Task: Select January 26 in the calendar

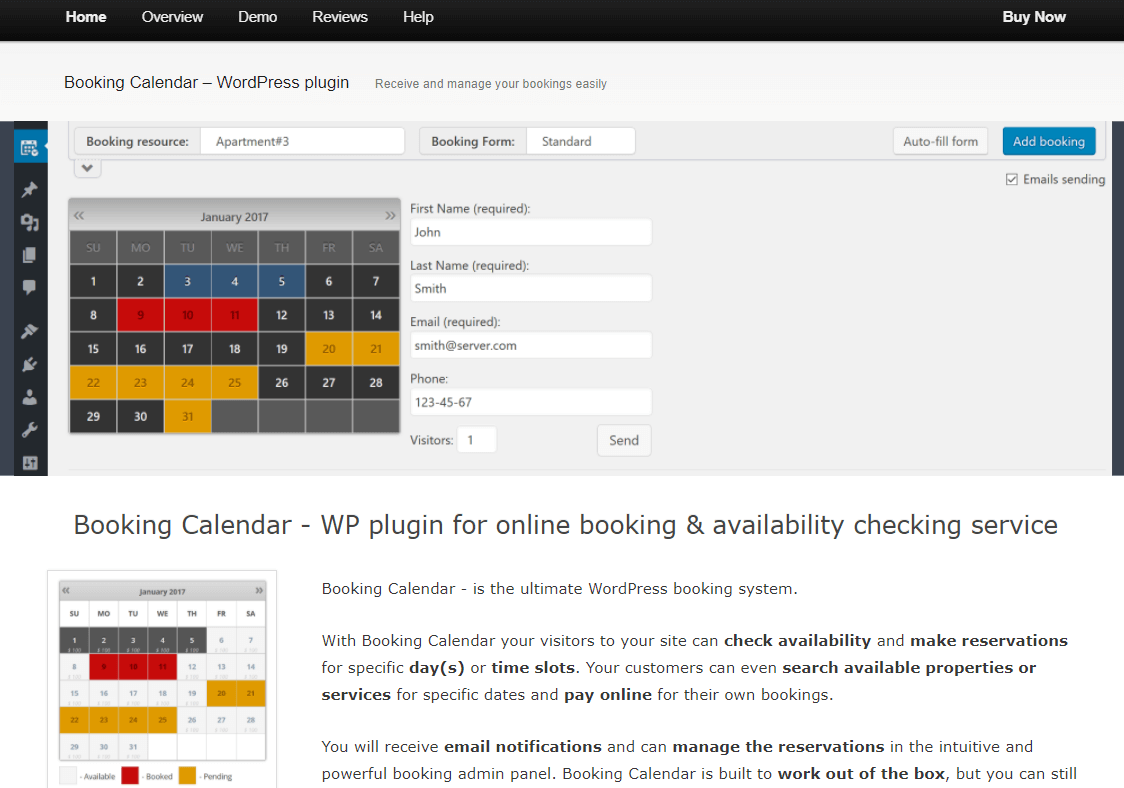Action: pos(282,383)
